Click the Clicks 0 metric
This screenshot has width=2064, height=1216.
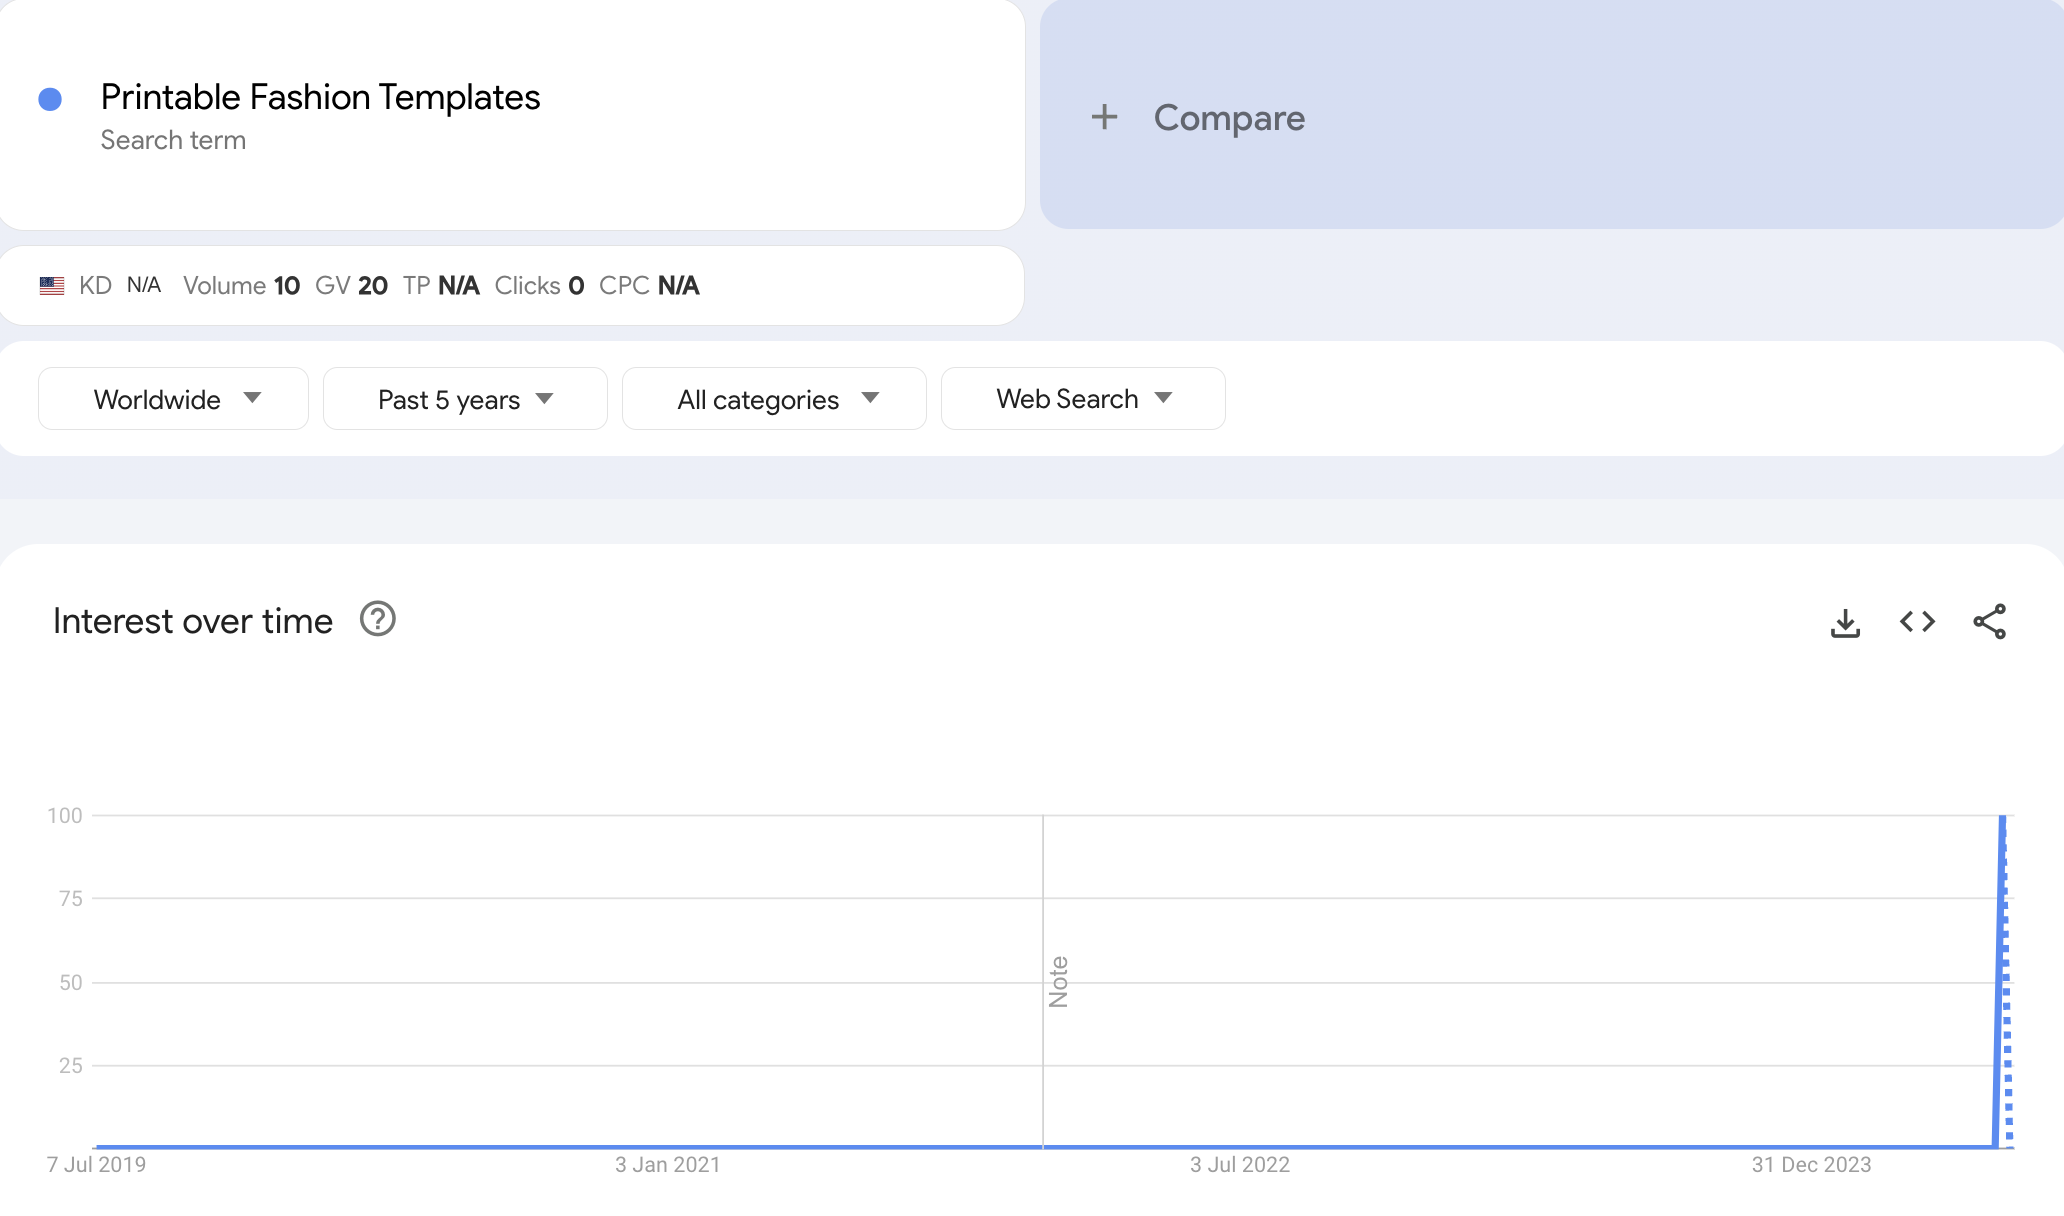point(539,286)
